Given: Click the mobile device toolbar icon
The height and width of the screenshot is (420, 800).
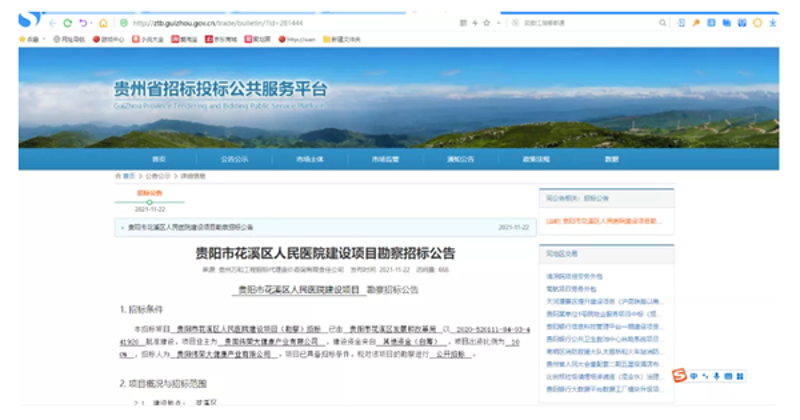Looking at the screenshot, I should (681, 23).
